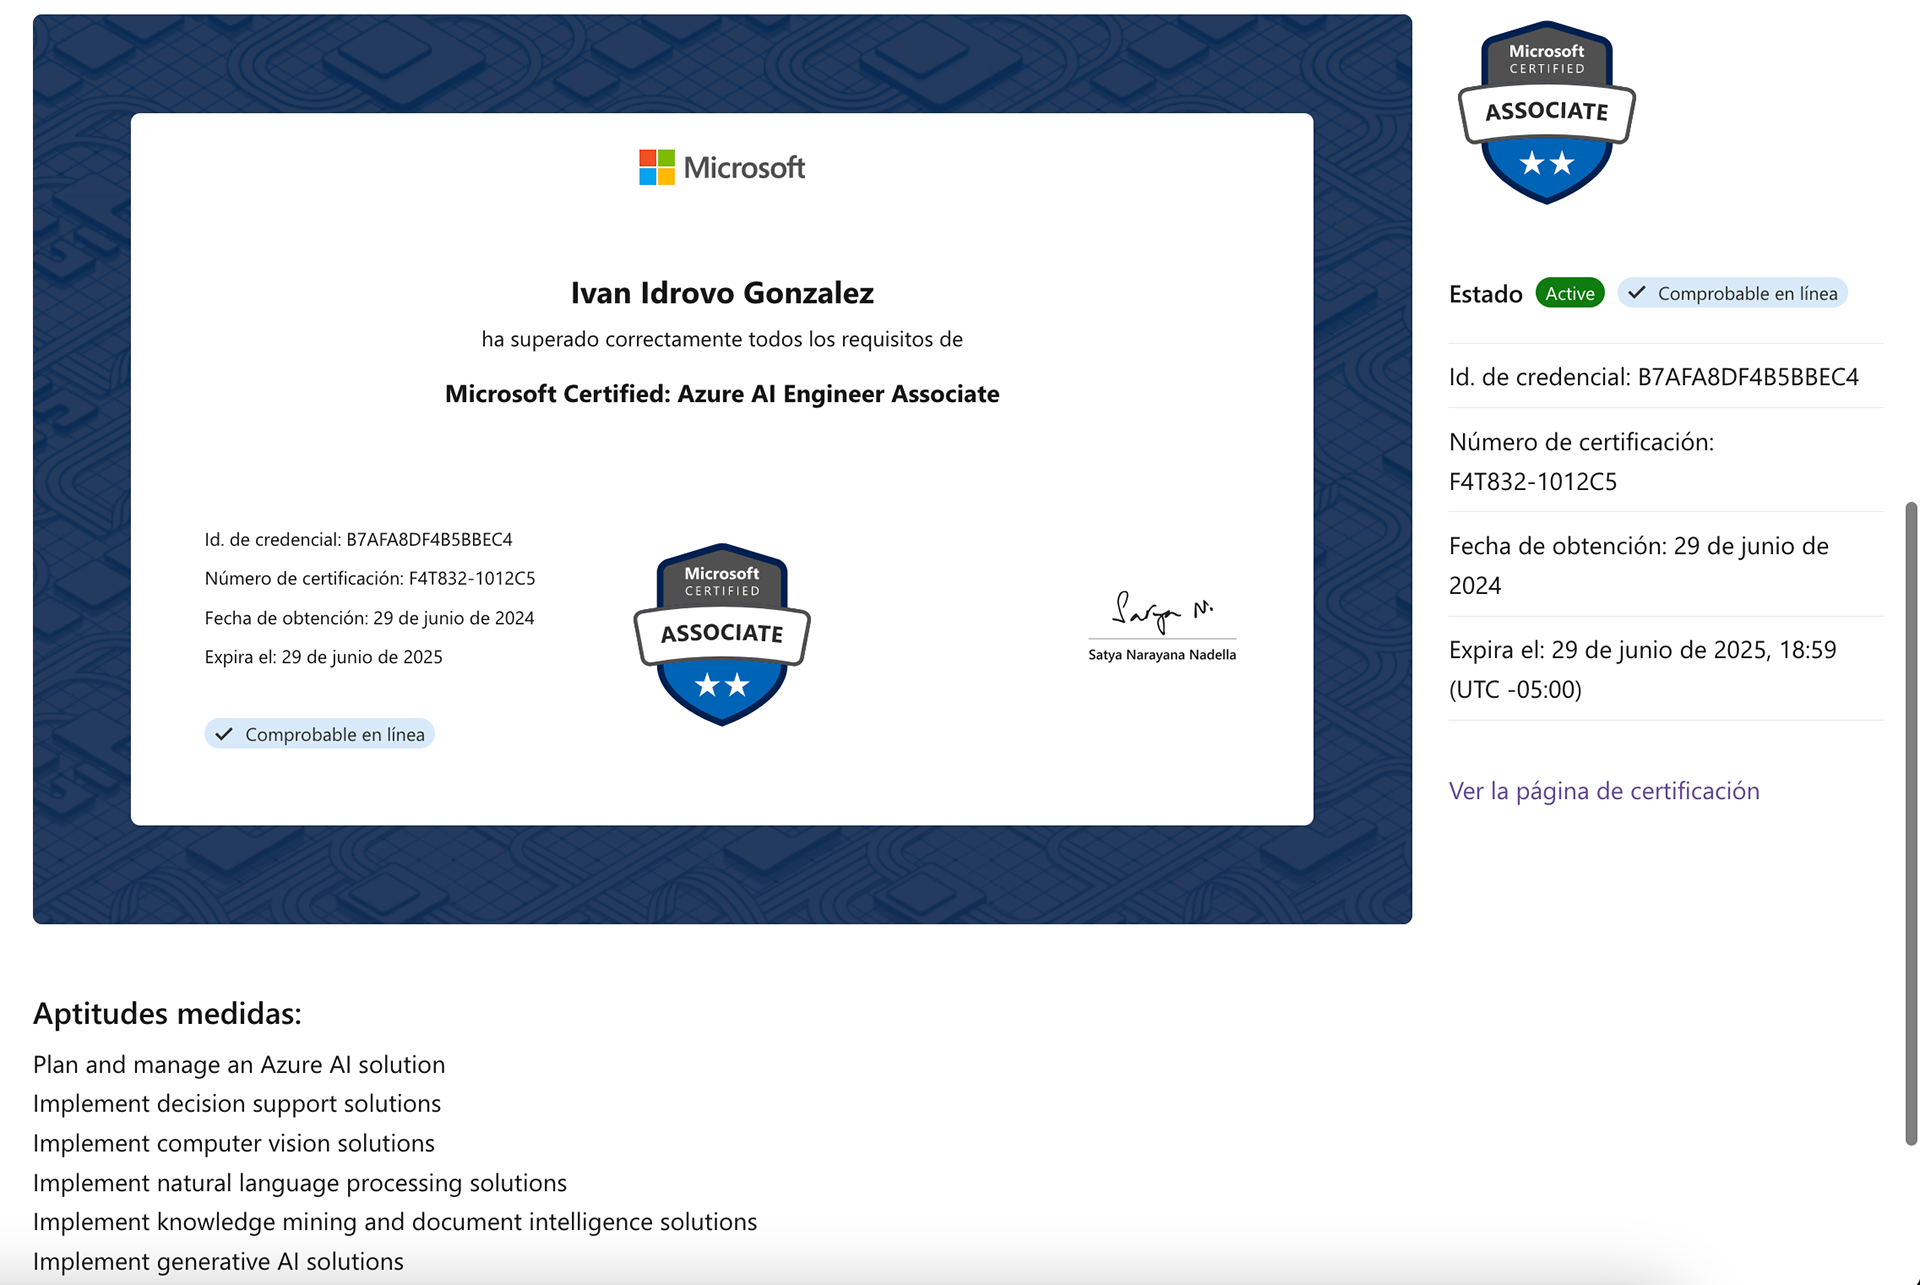Click 'Satya Narayana Nadella' name text
Viewport: 1920px width, 1285px height.
click(1162, 655)
